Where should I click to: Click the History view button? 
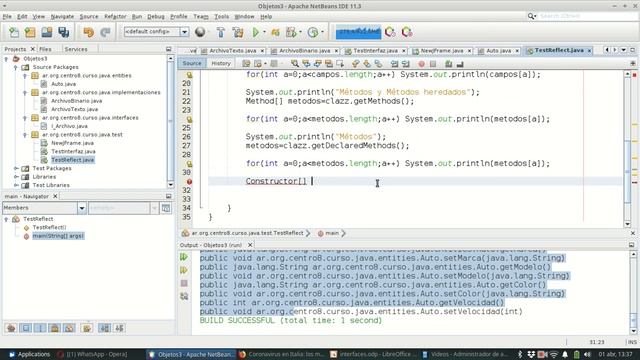coord(221,63)
